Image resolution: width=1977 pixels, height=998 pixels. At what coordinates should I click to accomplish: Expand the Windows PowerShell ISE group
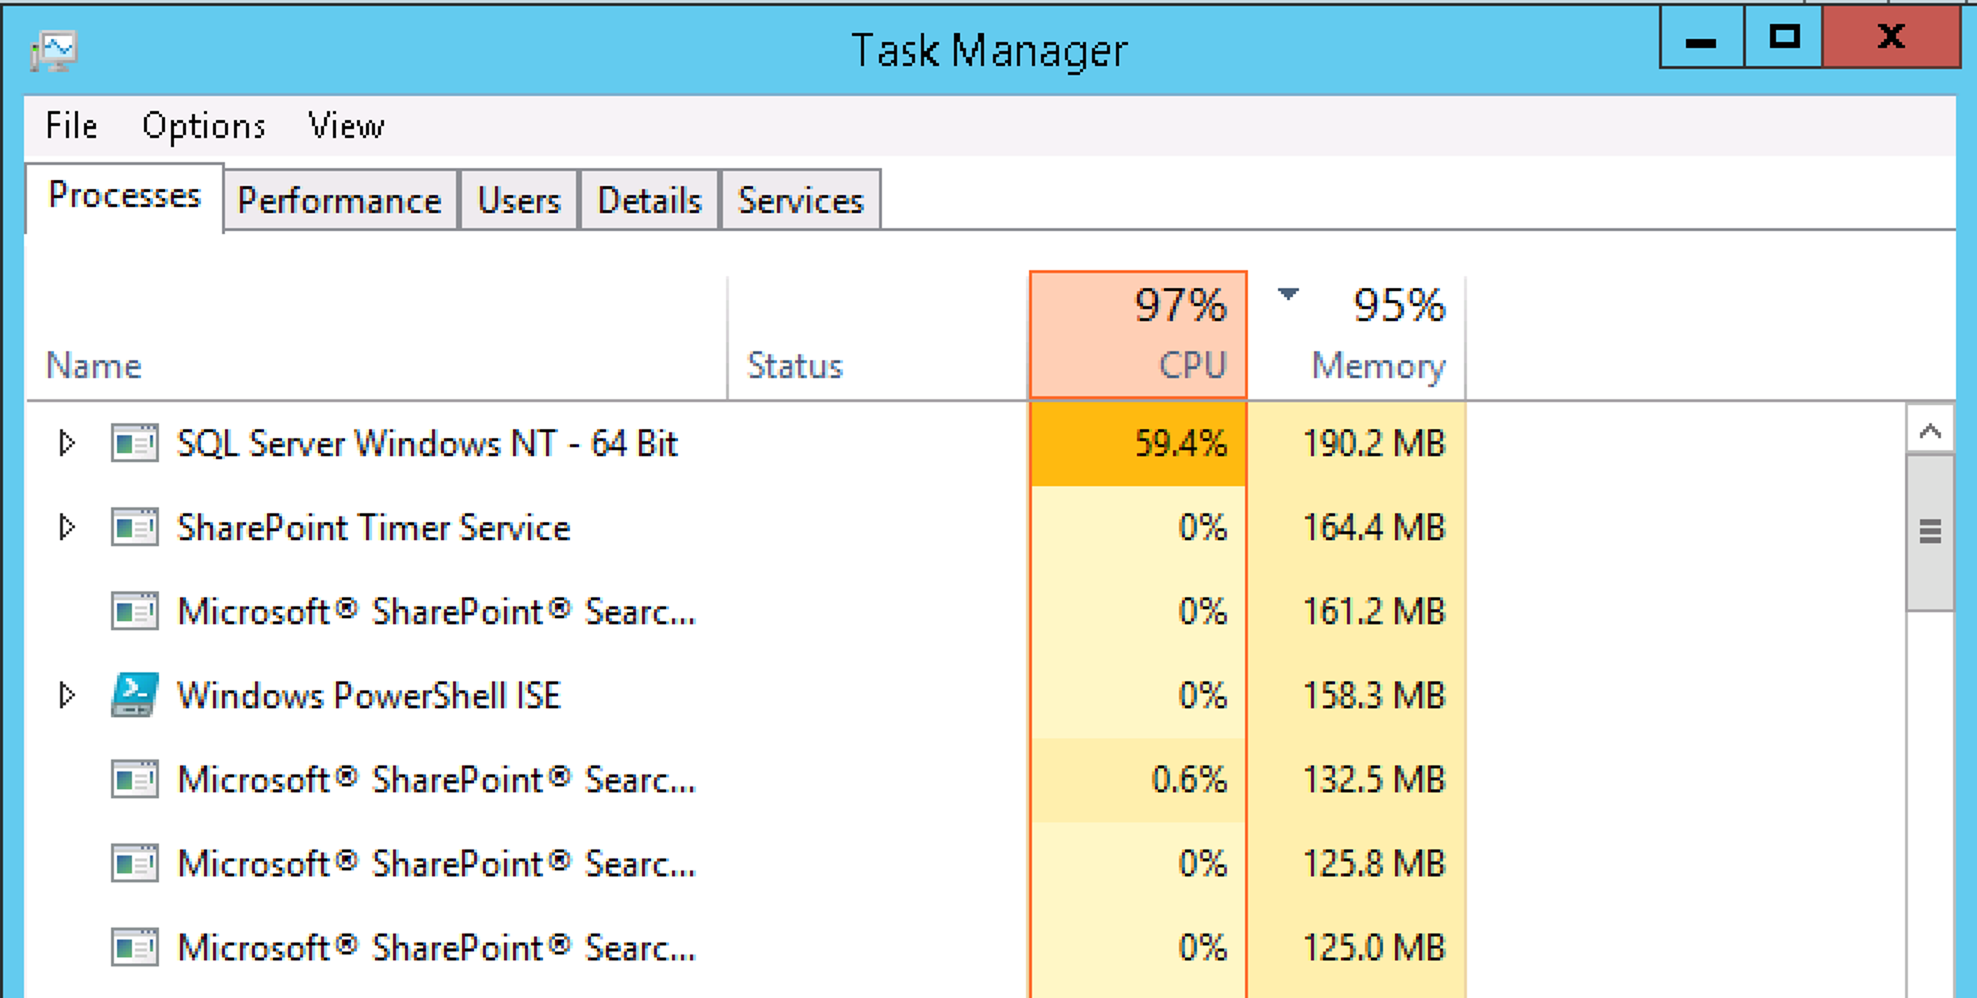tap(66, 695)
